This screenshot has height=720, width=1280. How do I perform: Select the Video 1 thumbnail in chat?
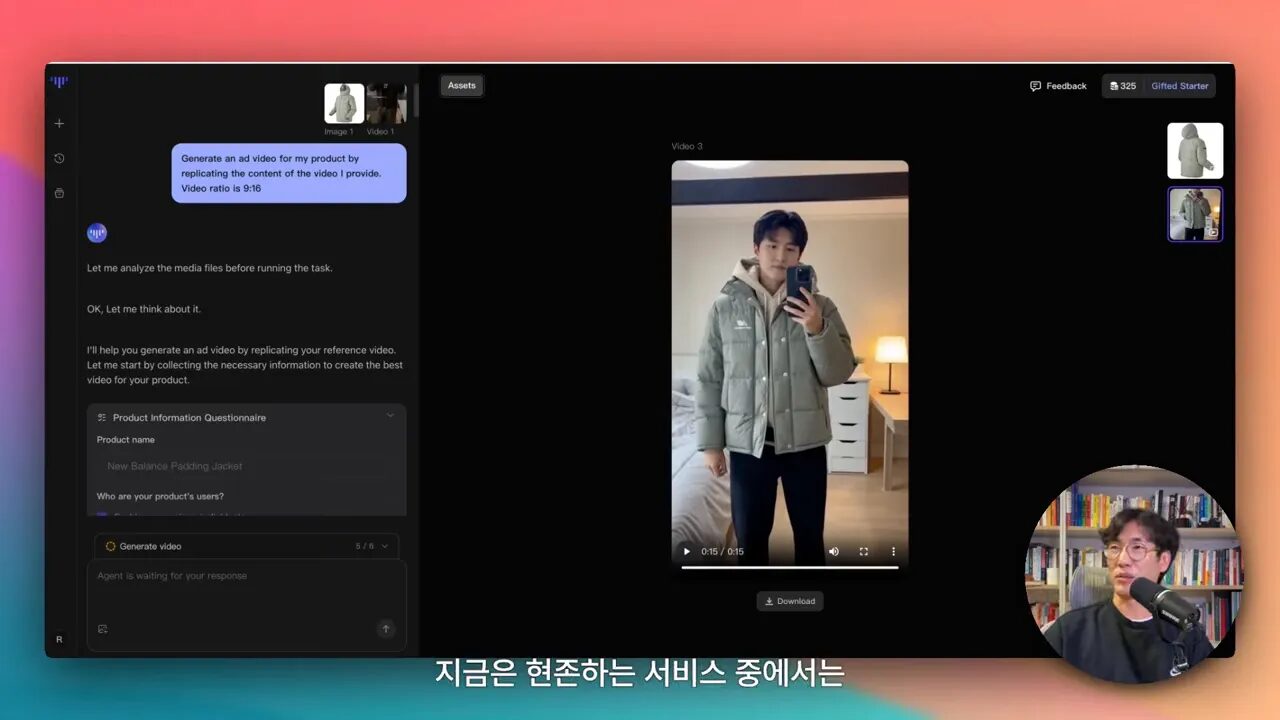point(387,103)
